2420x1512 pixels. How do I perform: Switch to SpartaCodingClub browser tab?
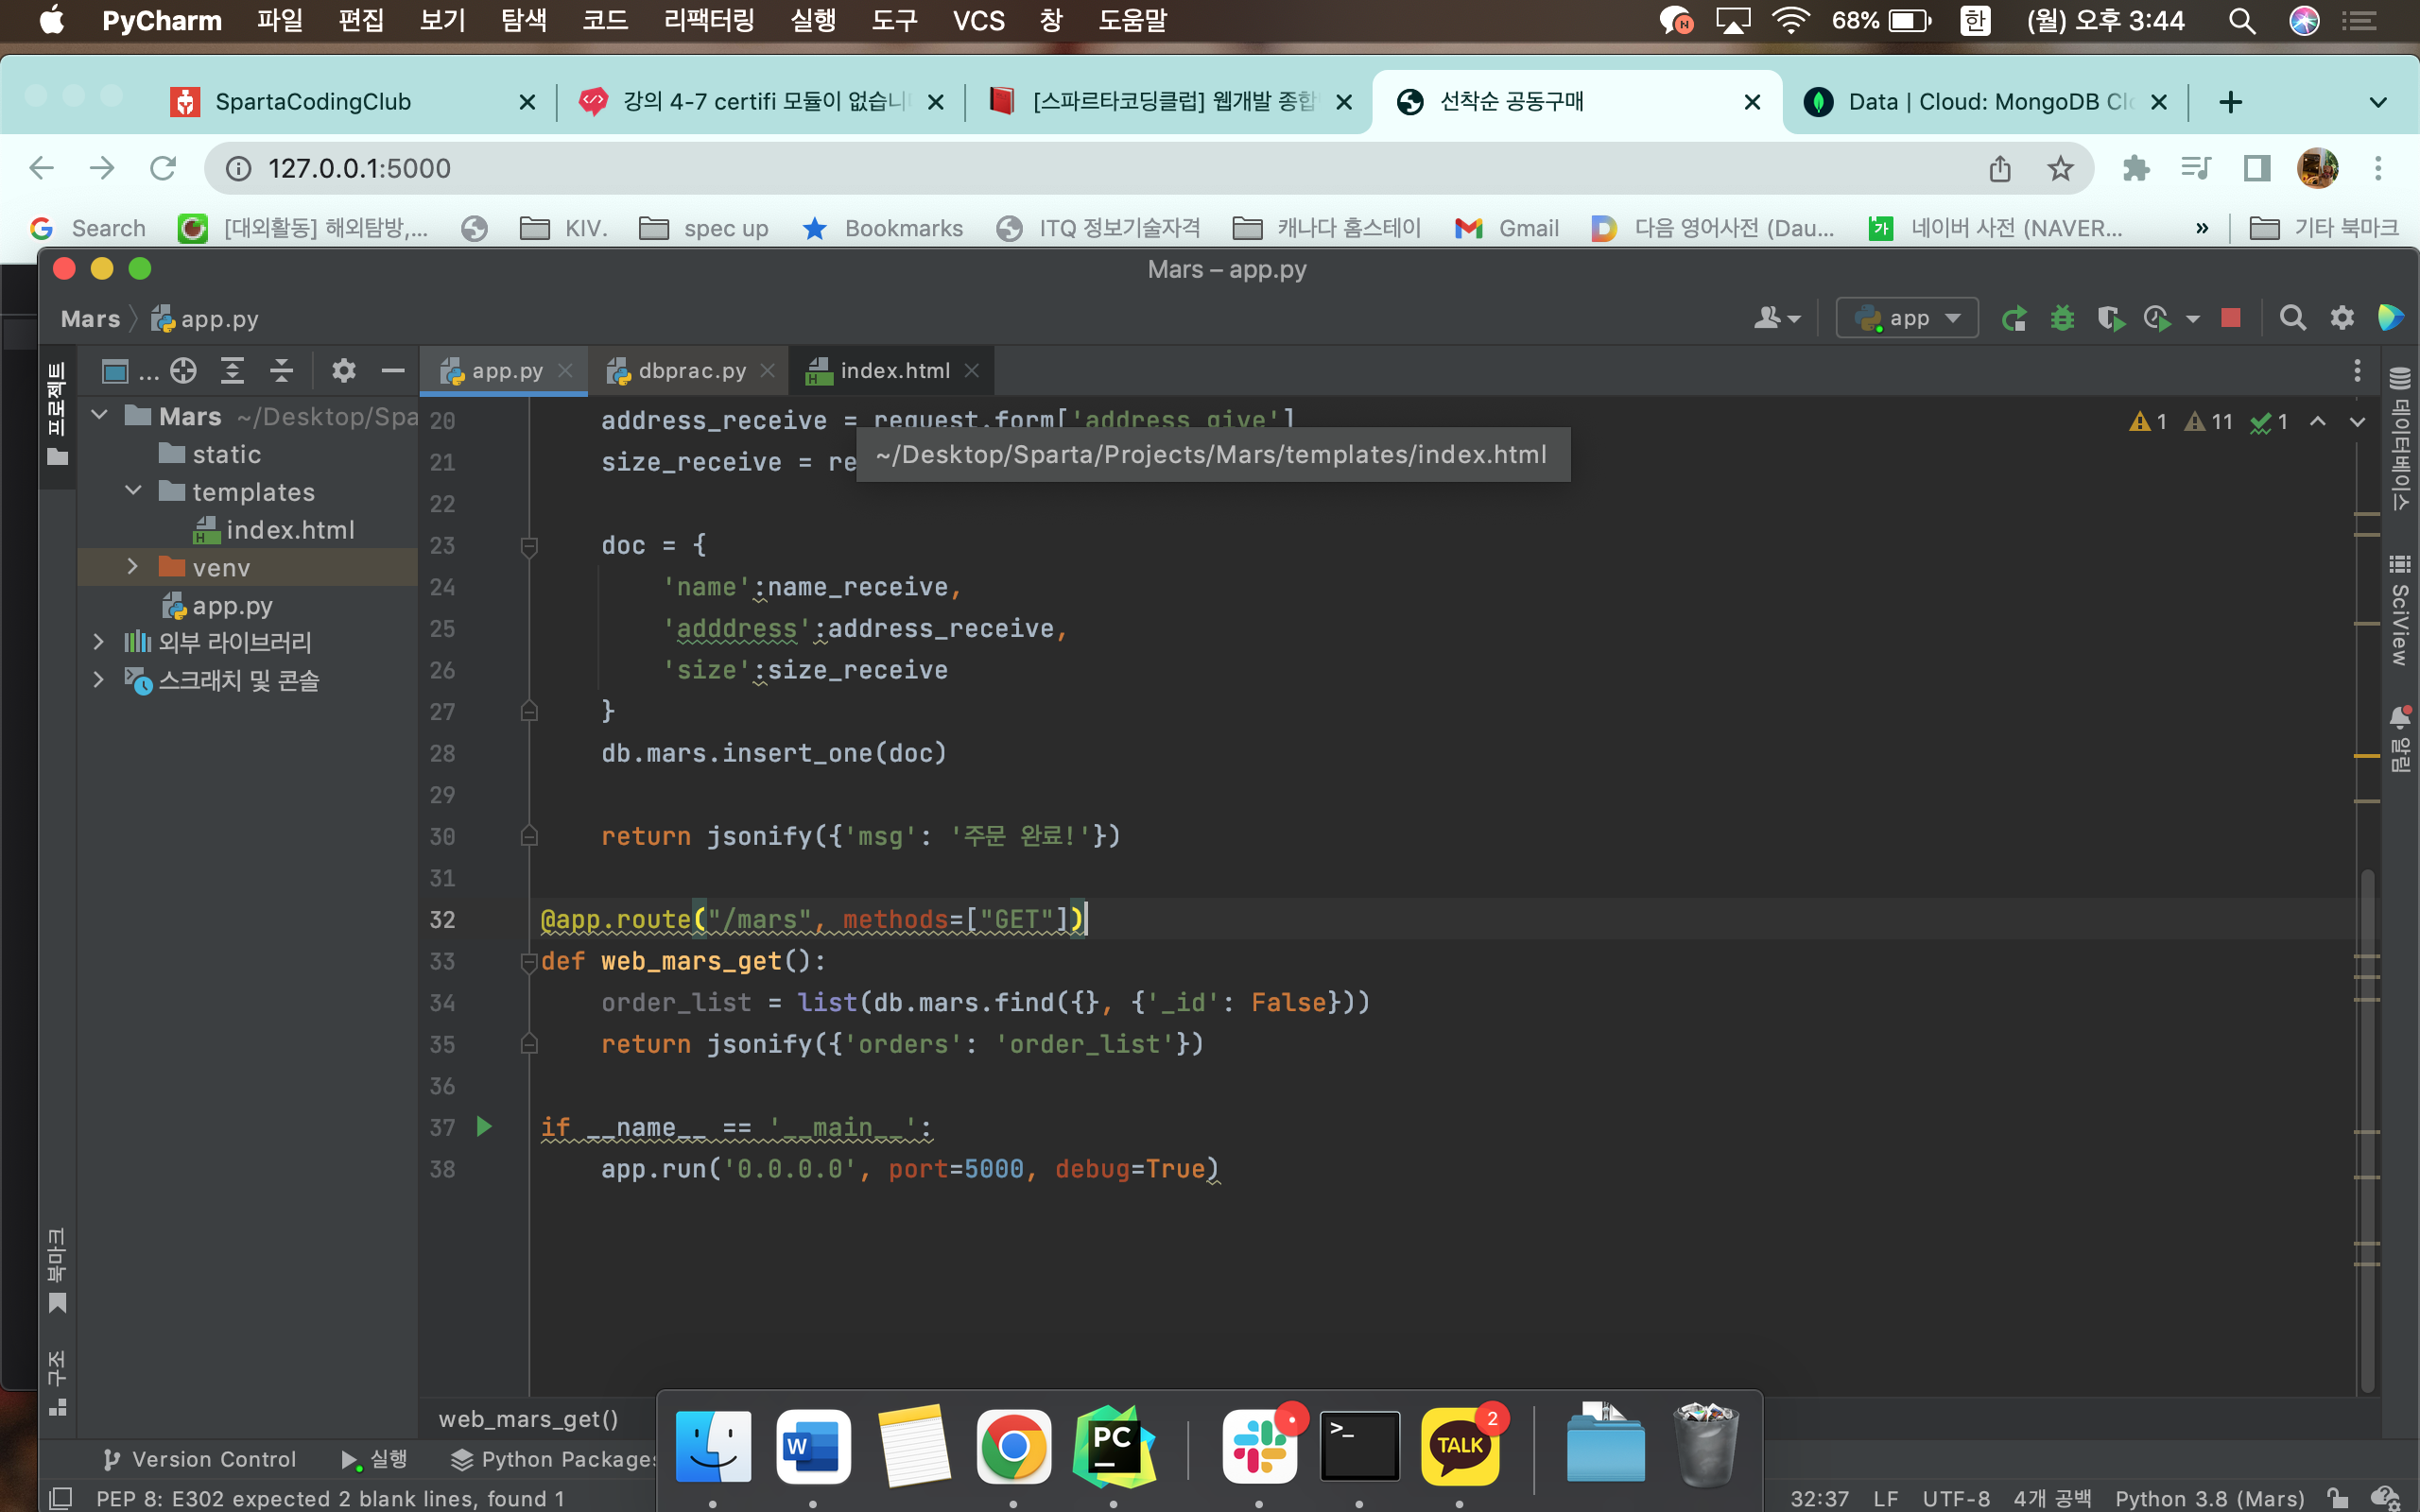point(313,102)
